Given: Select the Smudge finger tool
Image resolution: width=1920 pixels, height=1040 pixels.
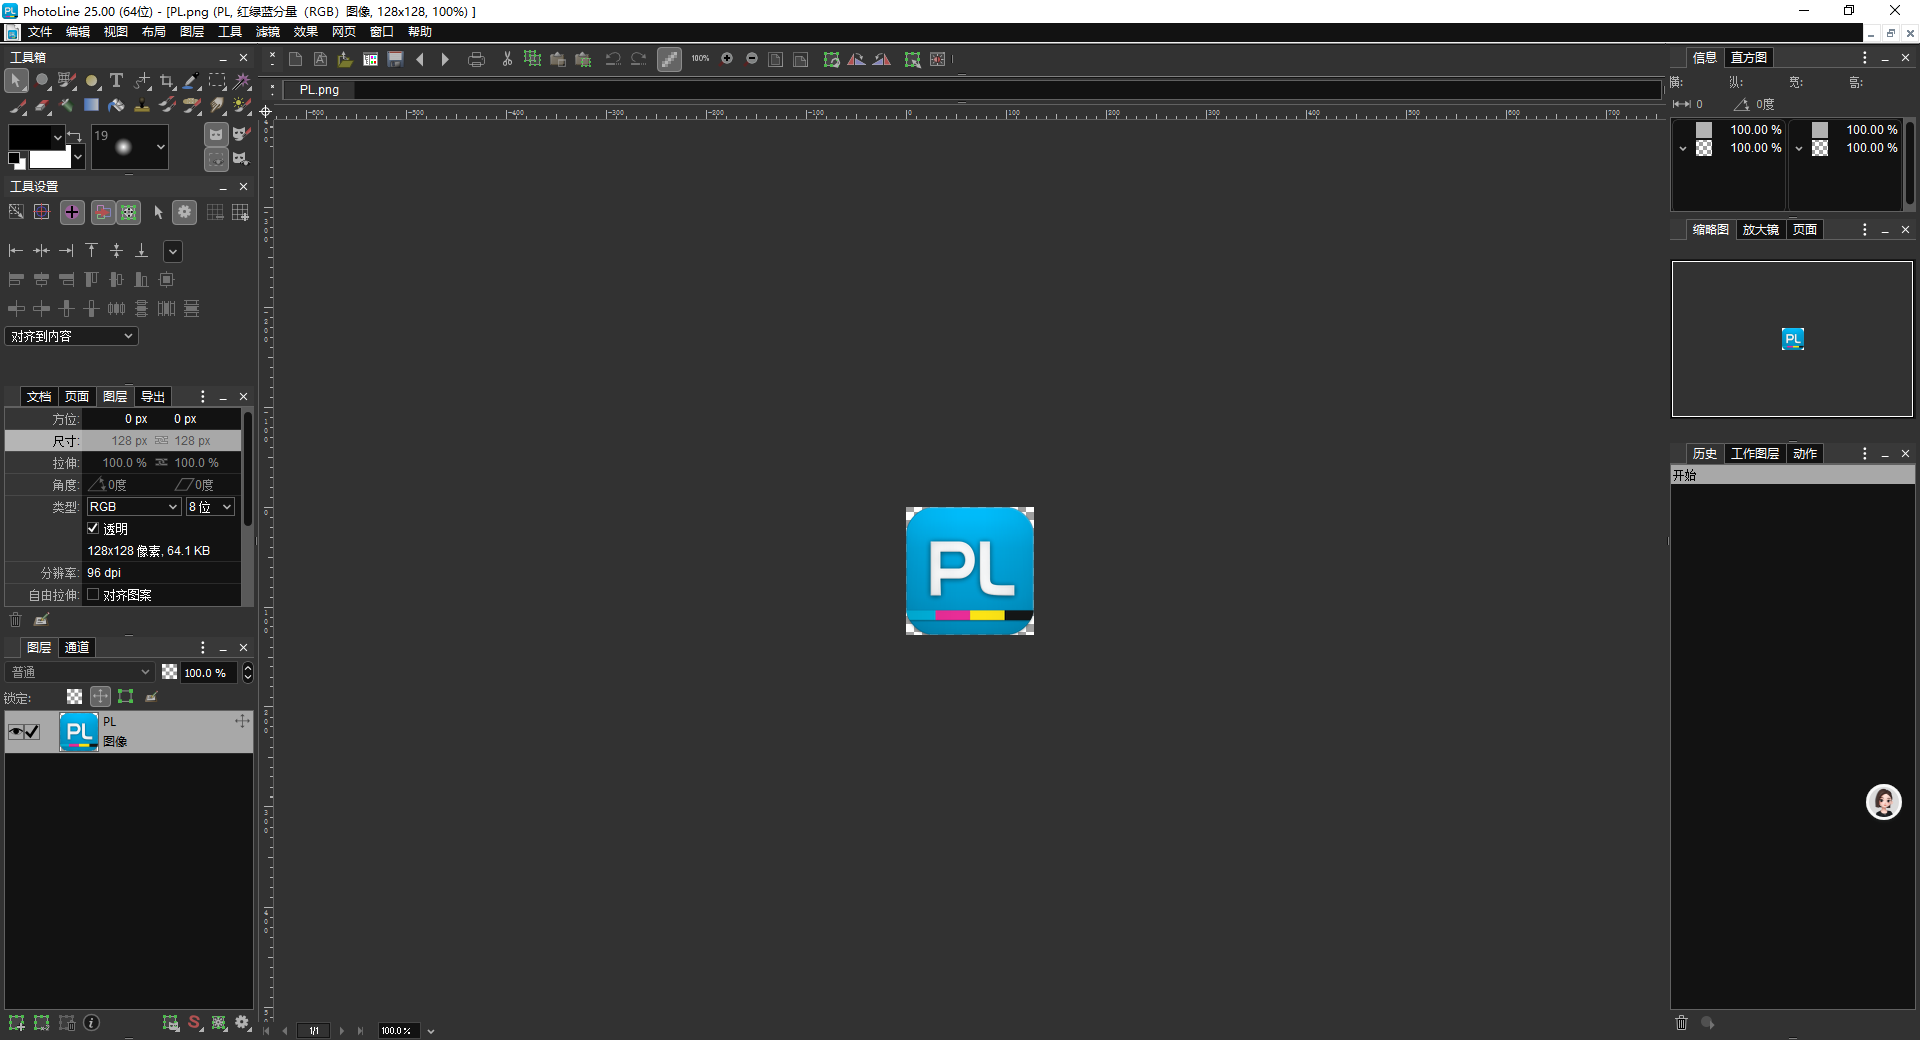Looking at the screenshot, I should coord(217,105).
